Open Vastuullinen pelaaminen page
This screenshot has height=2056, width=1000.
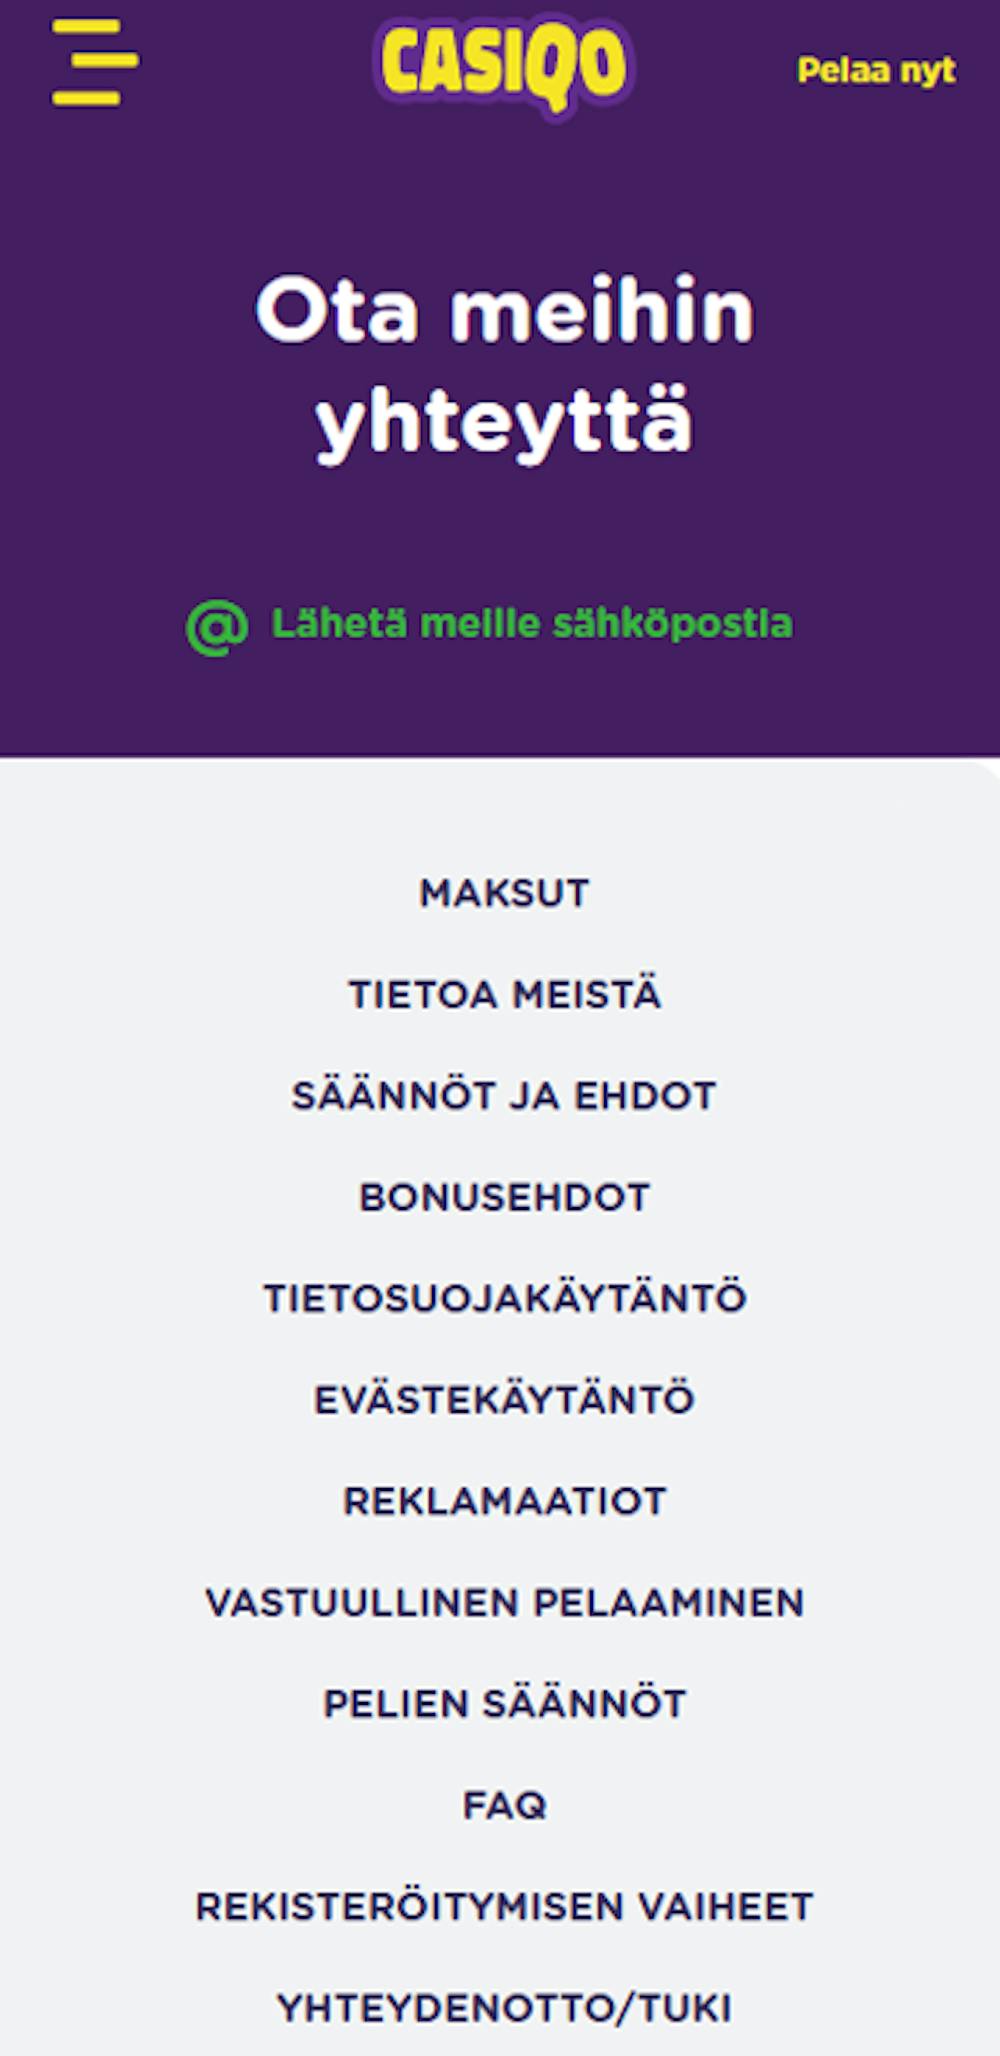504,1602
